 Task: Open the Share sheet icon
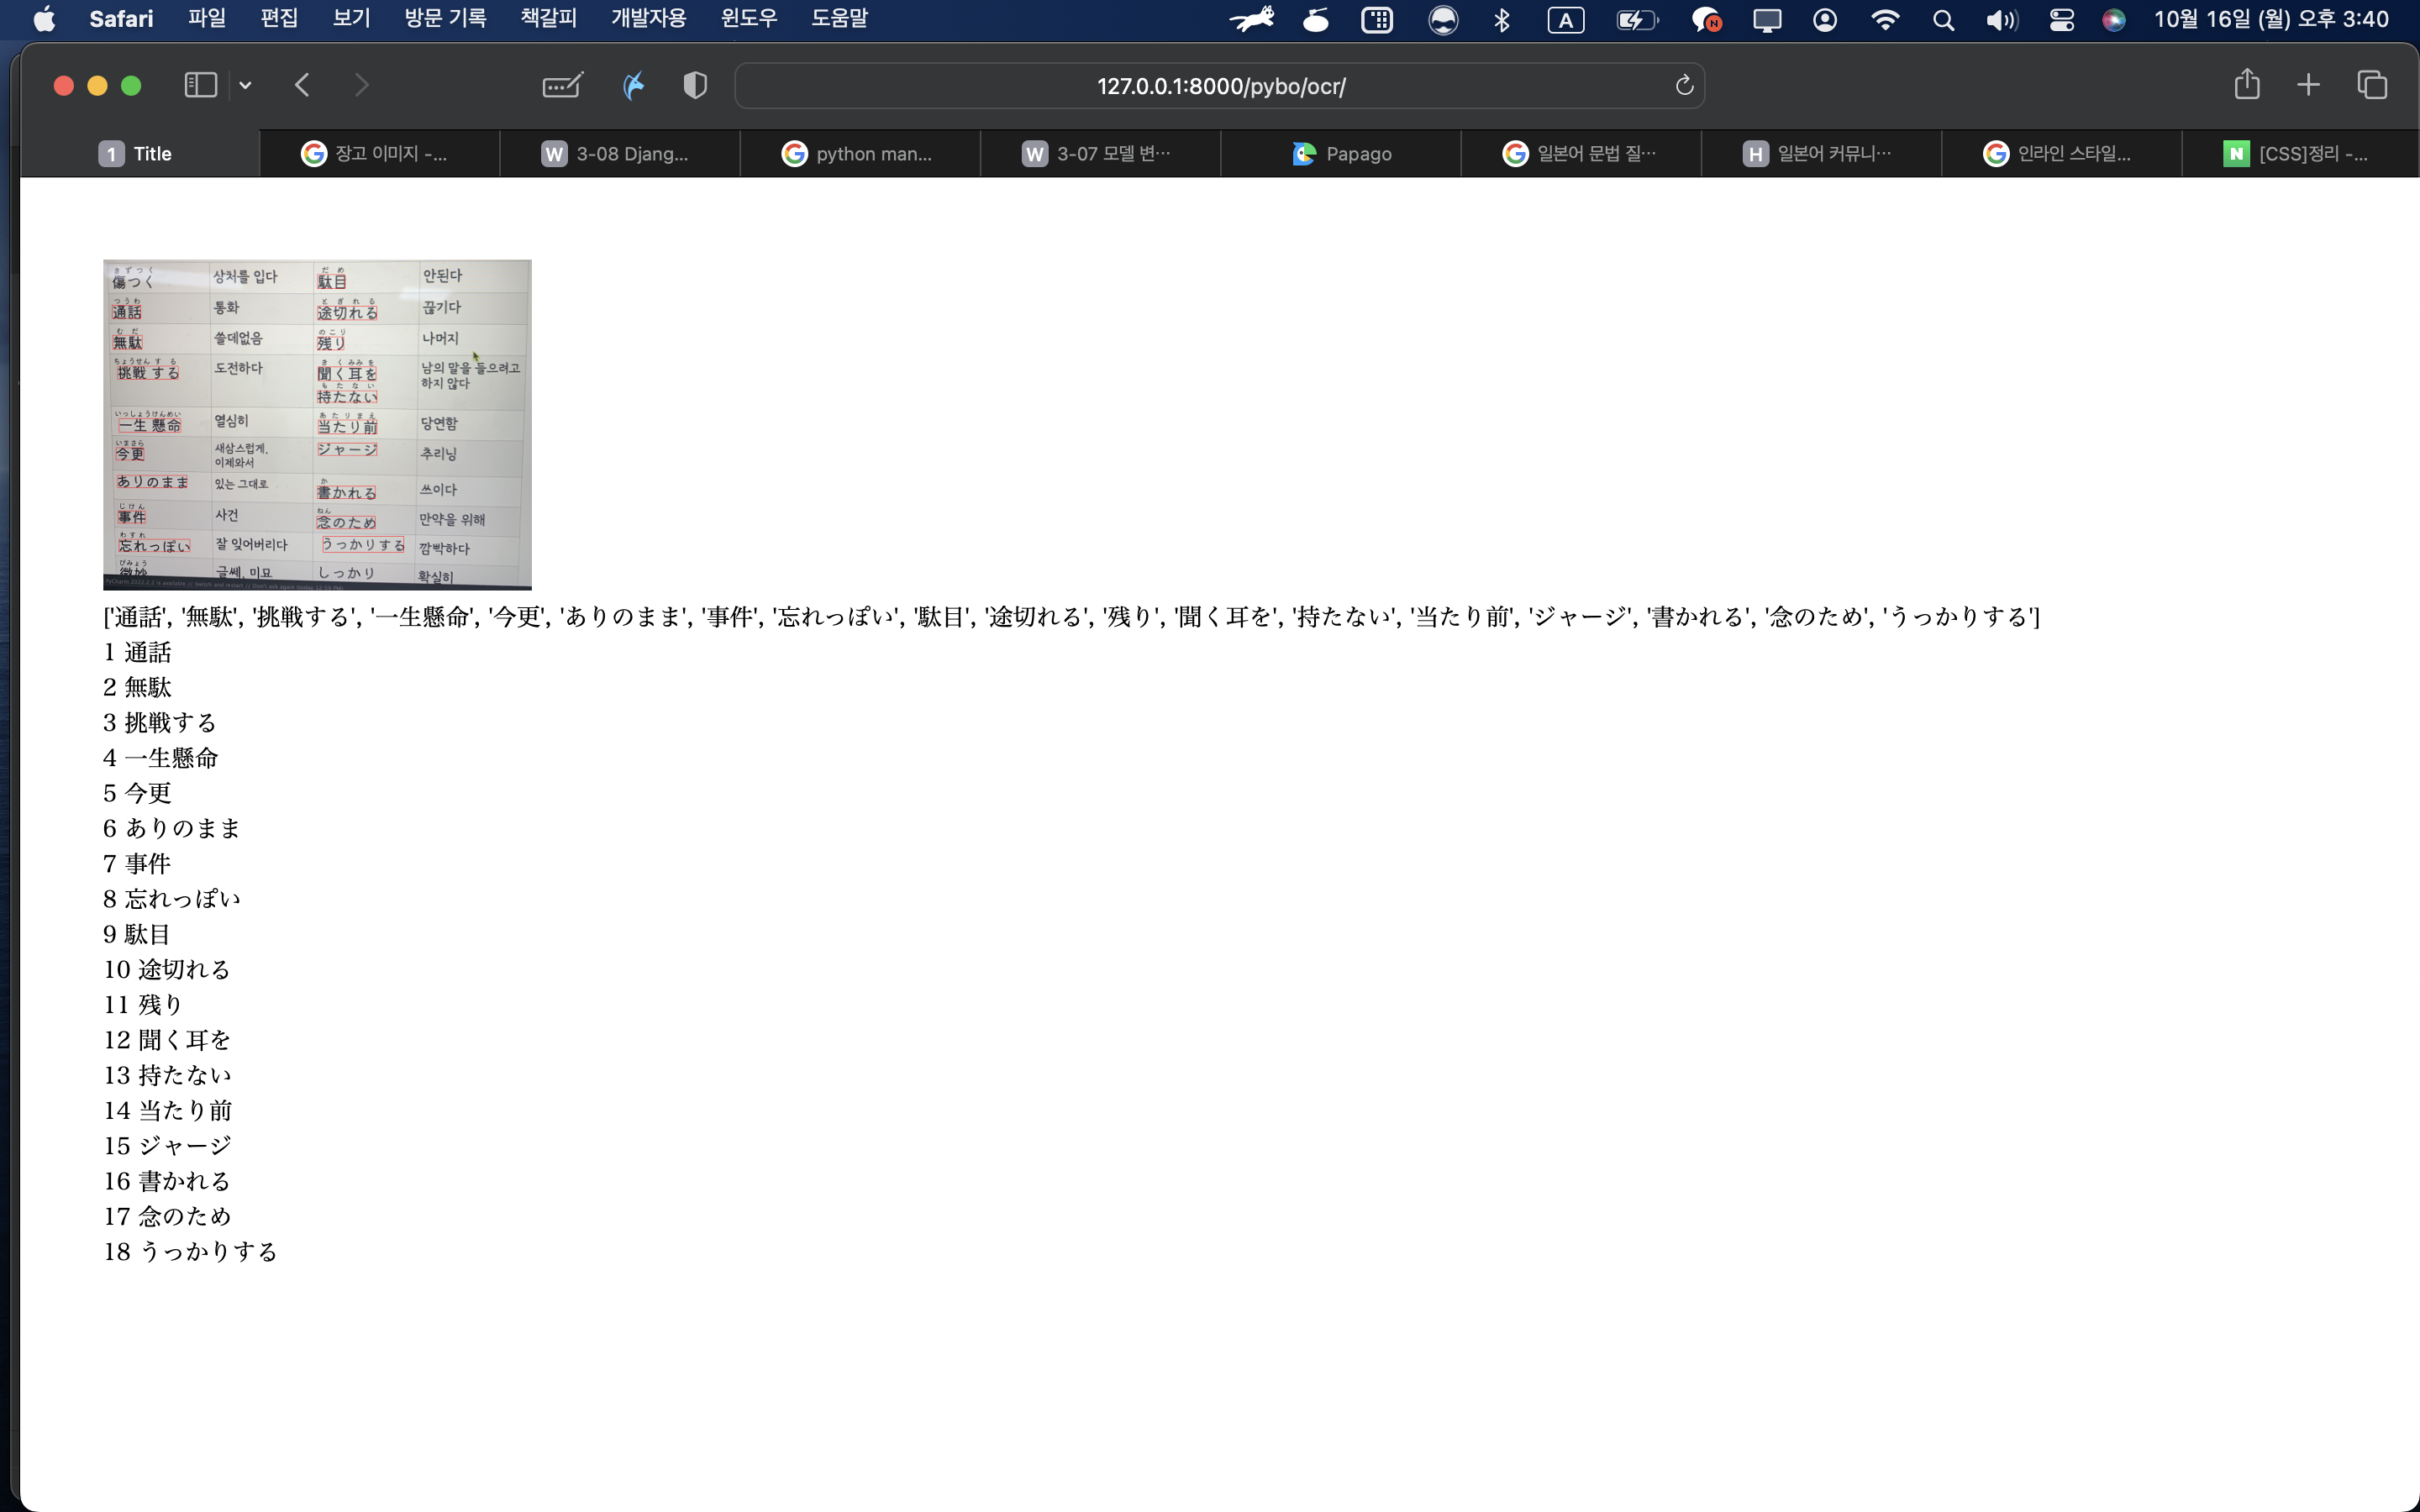(x=2246, y=85)
